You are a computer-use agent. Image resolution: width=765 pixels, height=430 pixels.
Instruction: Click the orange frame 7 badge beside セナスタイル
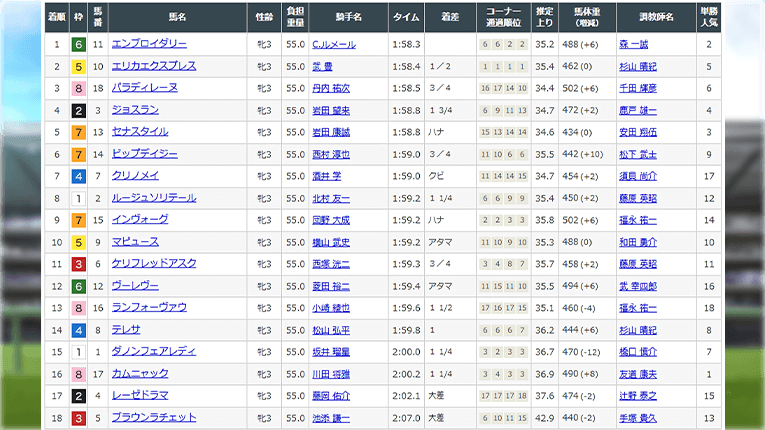pos(78,132)
